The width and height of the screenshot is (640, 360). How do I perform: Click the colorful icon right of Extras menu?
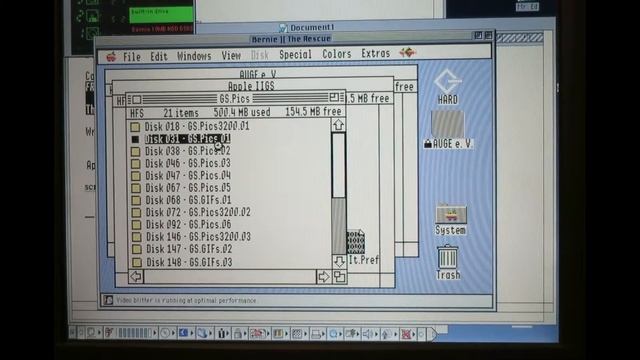click(x=407, y=53)
